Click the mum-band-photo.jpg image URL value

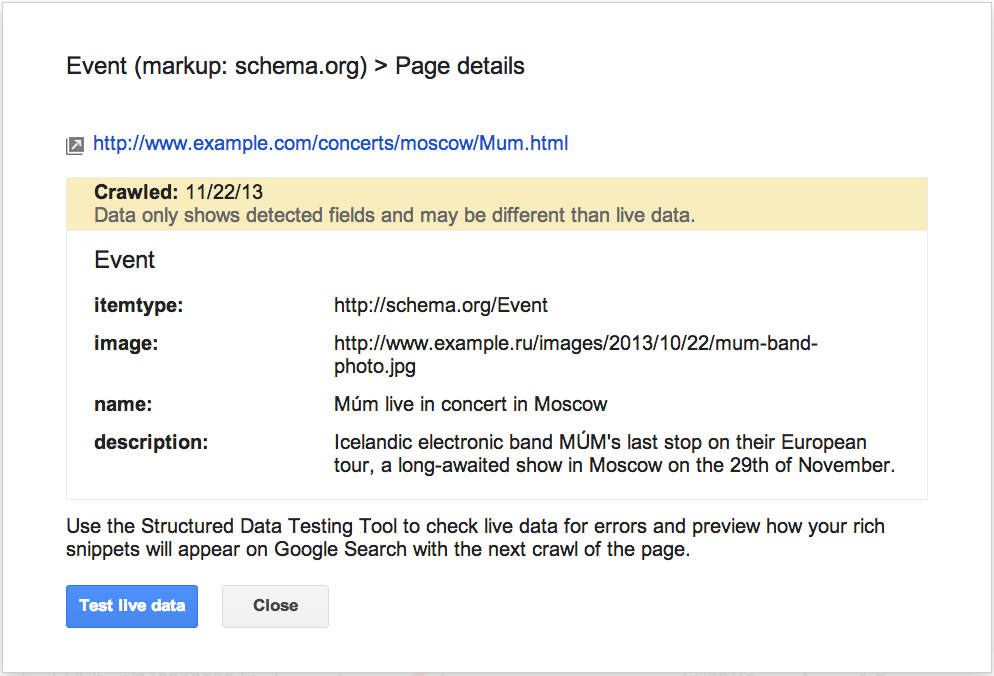pyautogui.click(x=575, y=355)
